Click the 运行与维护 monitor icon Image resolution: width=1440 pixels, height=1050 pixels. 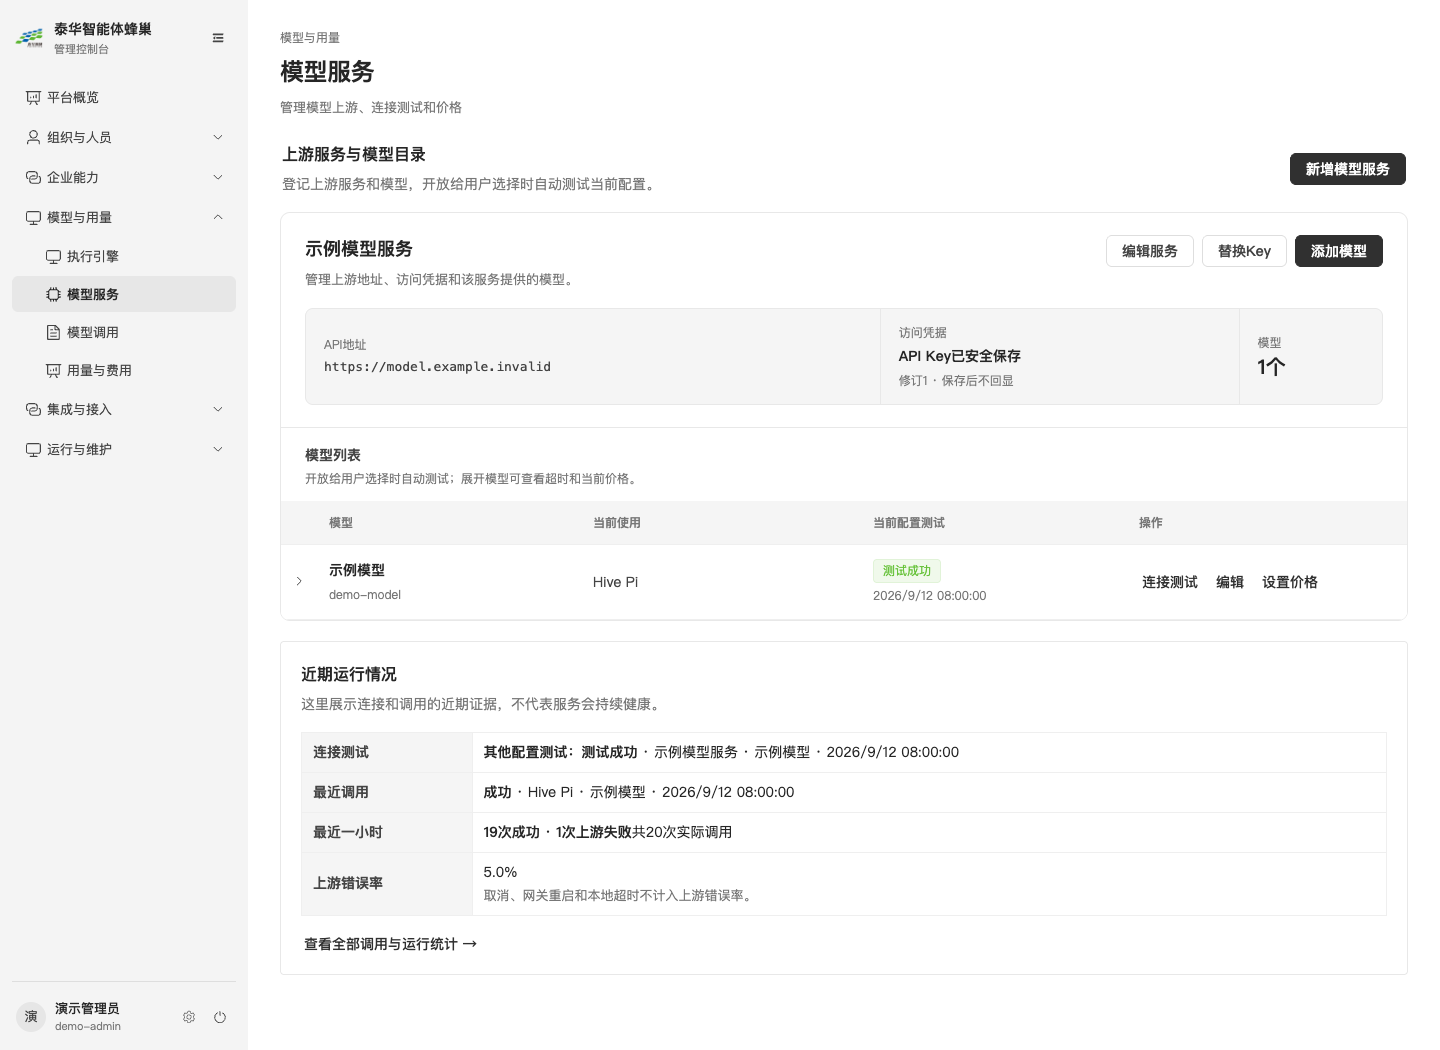click(x=33, y=449)
